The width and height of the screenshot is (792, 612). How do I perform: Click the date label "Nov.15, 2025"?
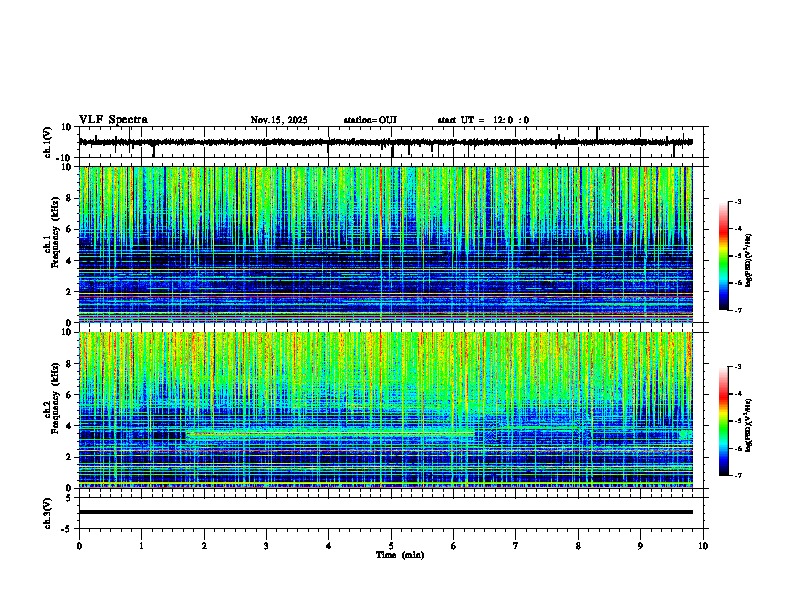pyautogui.click(x=279, y=120)
